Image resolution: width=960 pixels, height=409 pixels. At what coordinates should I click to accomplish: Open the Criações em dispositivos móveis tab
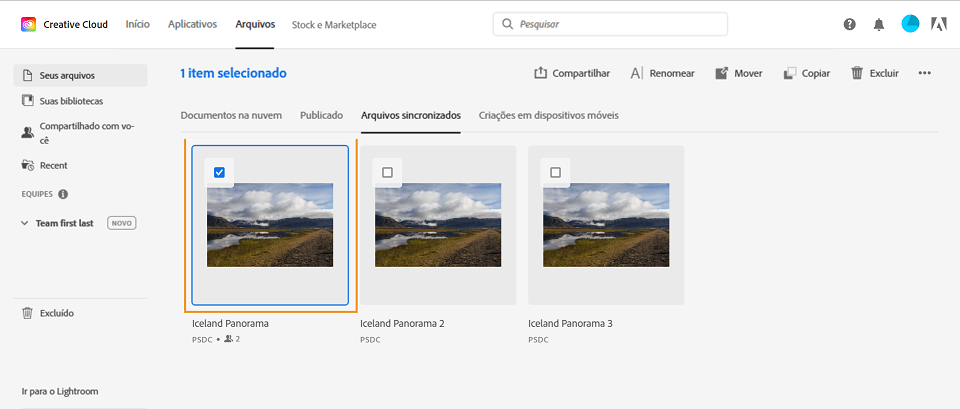pyautogui.click(x=548, y=115)
